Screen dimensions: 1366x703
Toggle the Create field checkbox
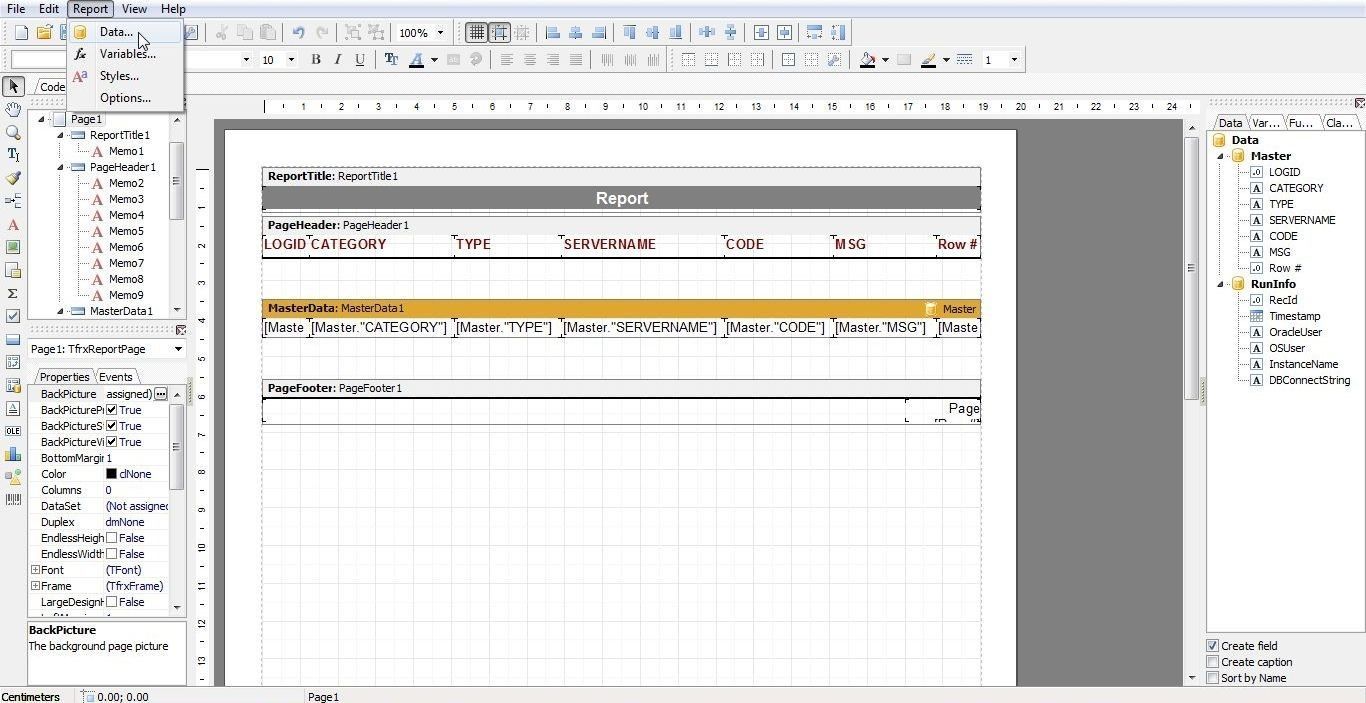(x=1213, y=646)
